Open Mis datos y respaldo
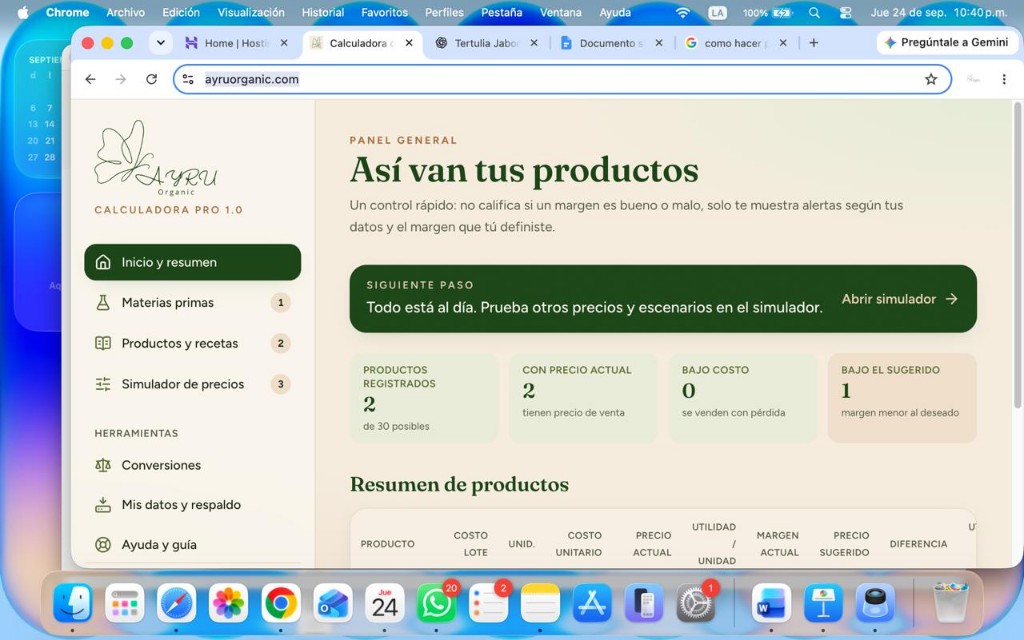The width and height of the screenshot is (1024, 640). pos(193,505)
